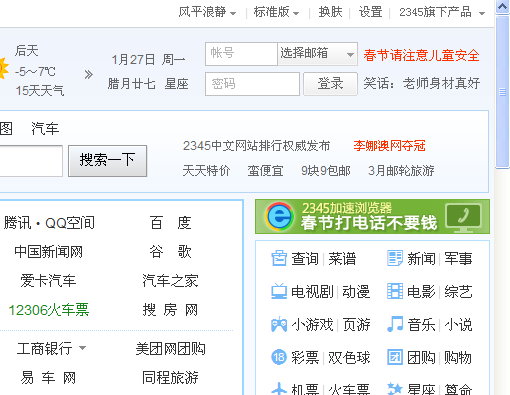The width and height of the screenshot is (510, 395).
Task: Open the 百度 site link
Action: [x=170, y=223]
